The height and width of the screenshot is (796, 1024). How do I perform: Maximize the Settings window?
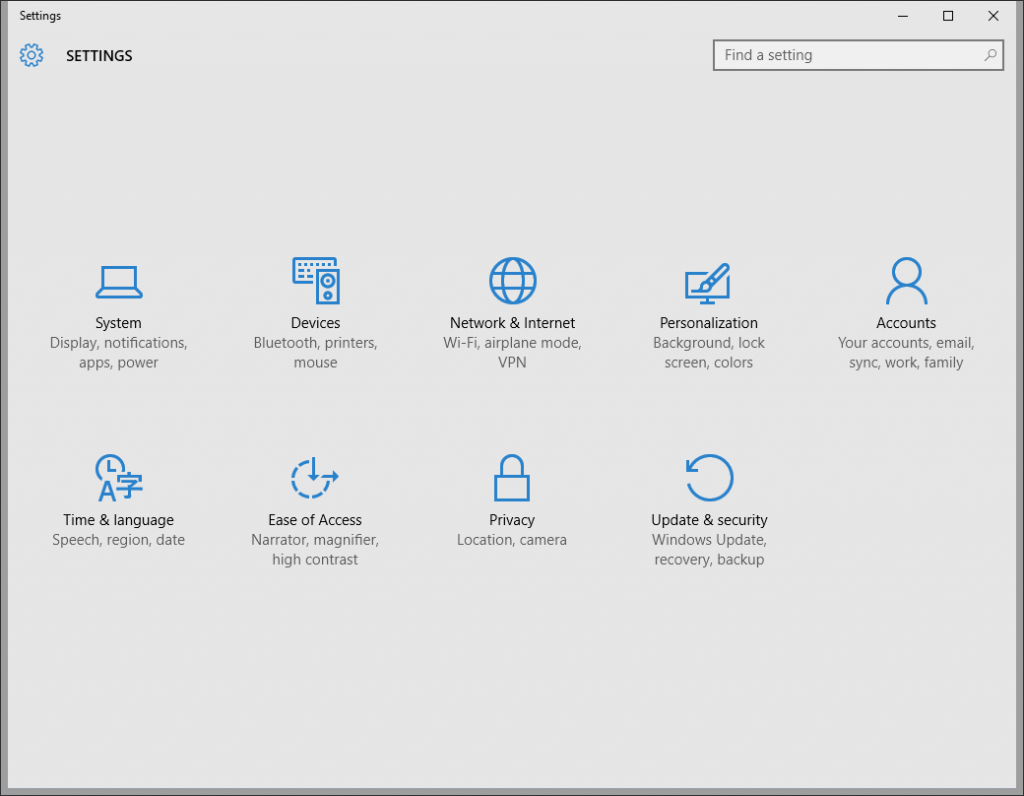pyautogui.click(x=947, y=15)
